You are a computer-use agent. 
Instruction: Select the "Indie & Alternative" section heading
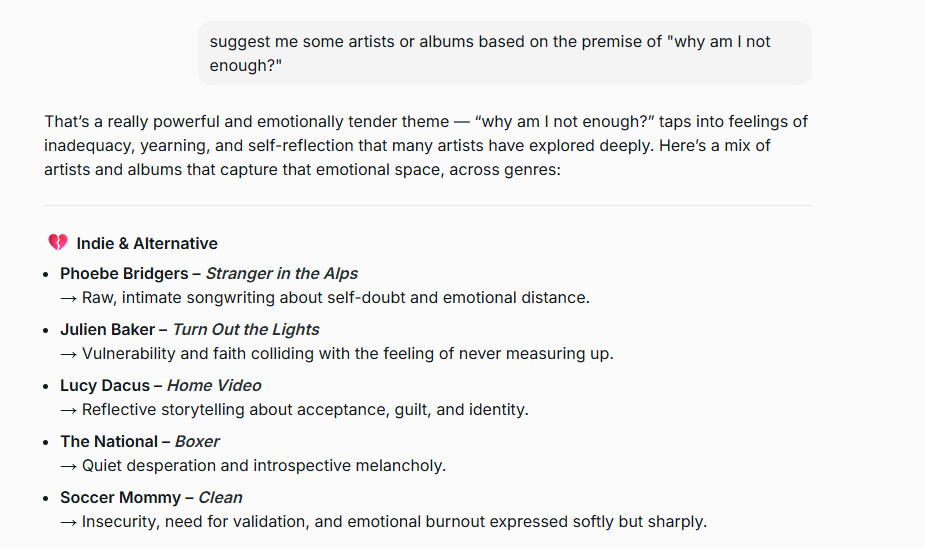click(x=147, y=243)
